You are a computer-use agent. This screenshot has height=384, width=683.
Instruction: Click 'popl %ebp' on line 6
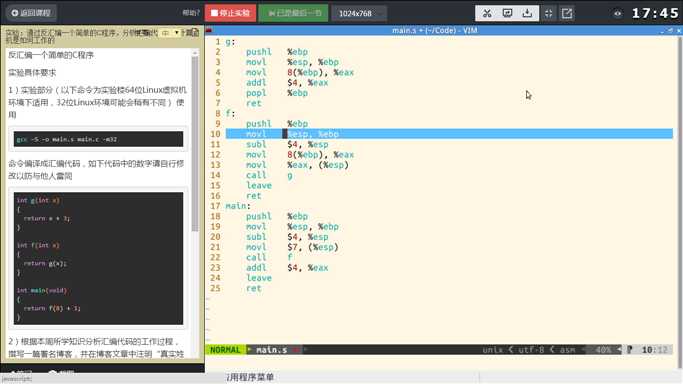[277, 93]
